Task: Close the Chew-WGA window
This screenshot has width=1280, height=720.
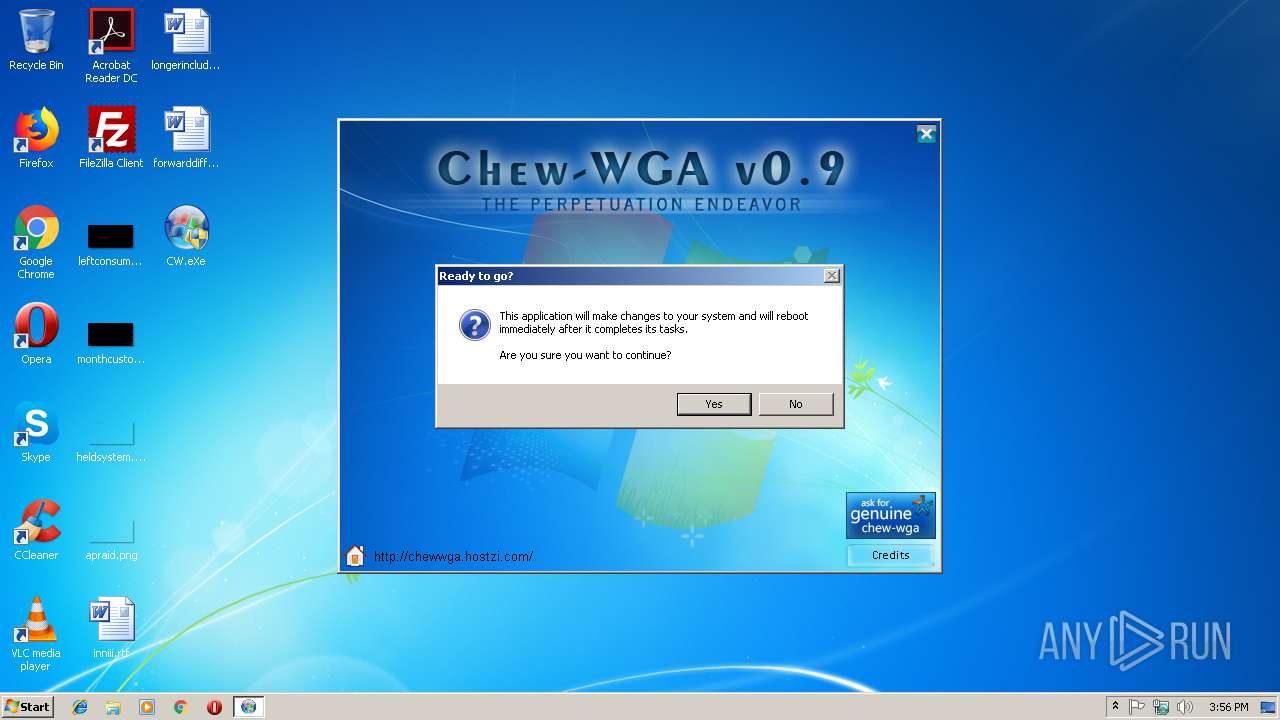Action: point(926,134)
